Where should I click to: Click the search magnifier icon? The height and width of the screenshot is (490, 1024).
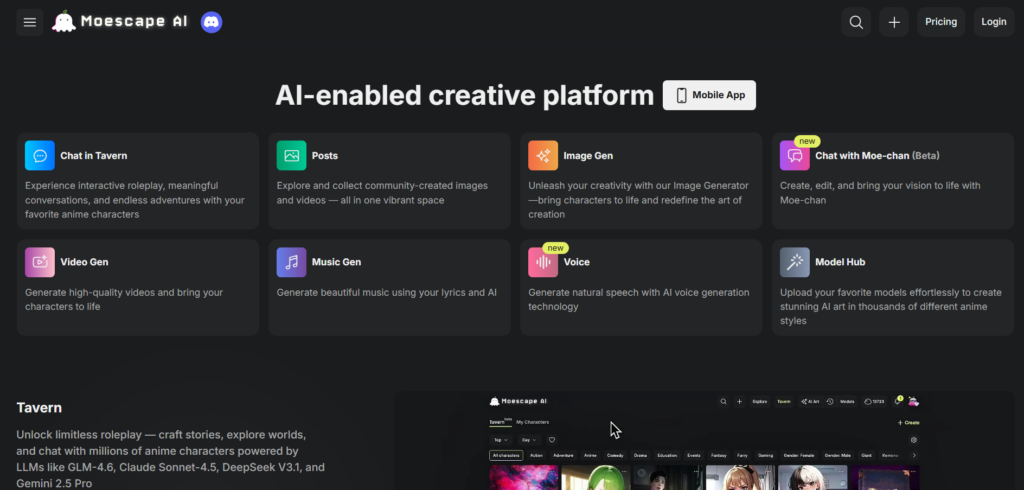856,22
